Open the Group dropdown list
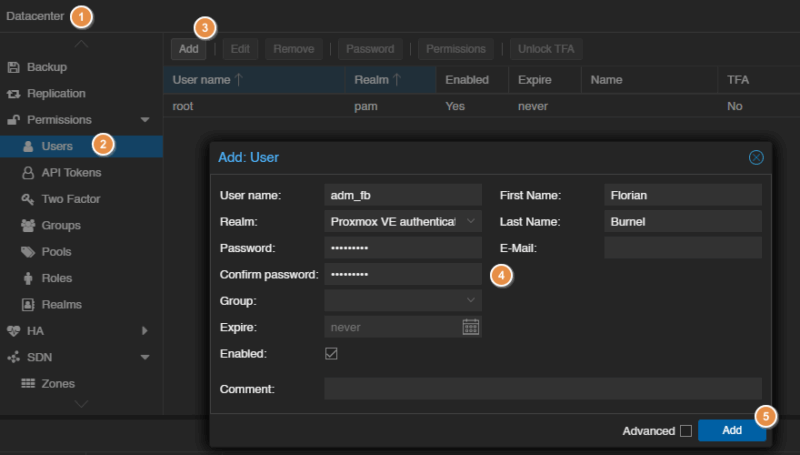This screenshot has height=455, width=800. pyautogui.click(x=471, y=300)
